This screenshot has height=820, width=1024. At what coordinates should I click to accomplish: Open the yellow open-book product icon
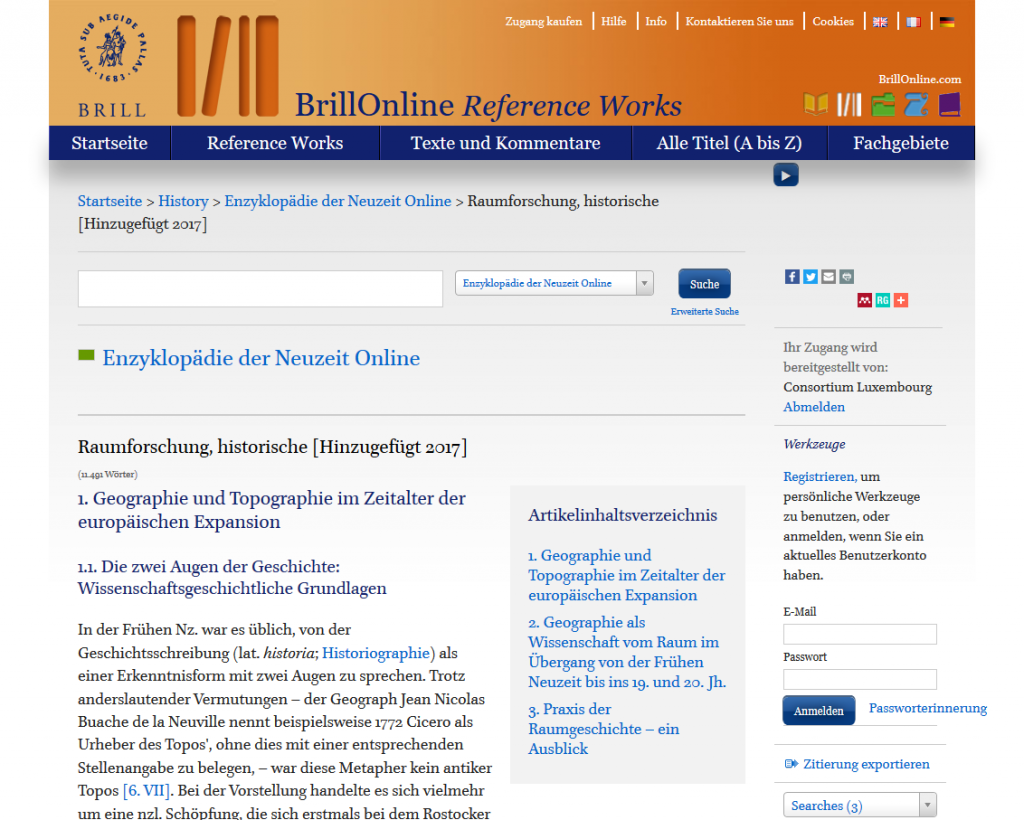pos(816,104)
